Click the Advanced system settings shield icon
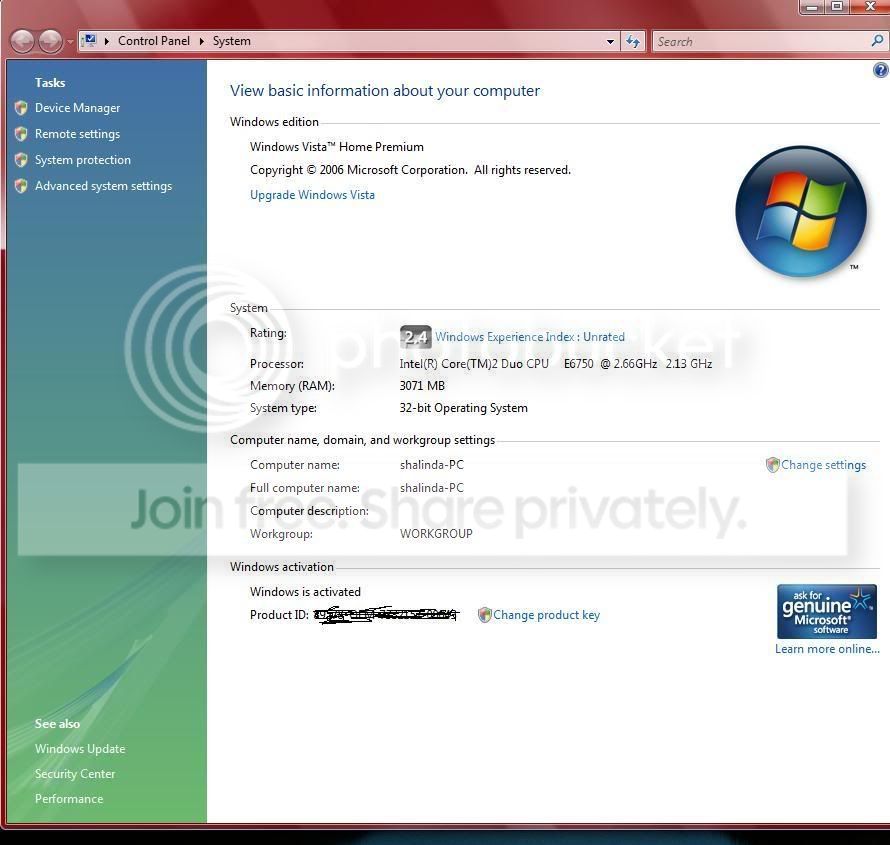 [21, 186]
